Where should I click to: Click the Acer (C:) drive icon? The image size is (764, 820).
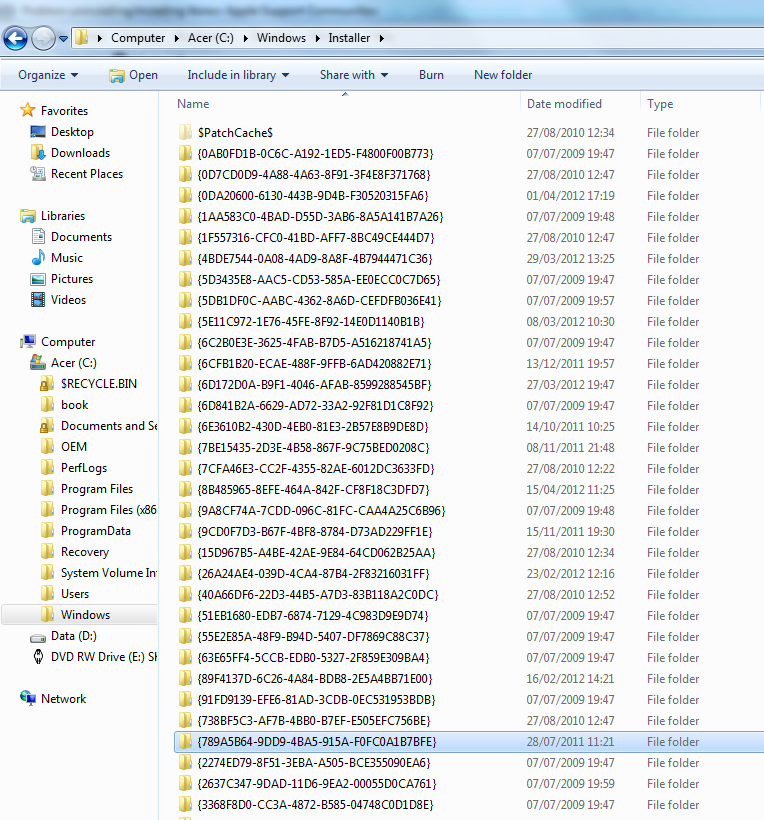38,362
